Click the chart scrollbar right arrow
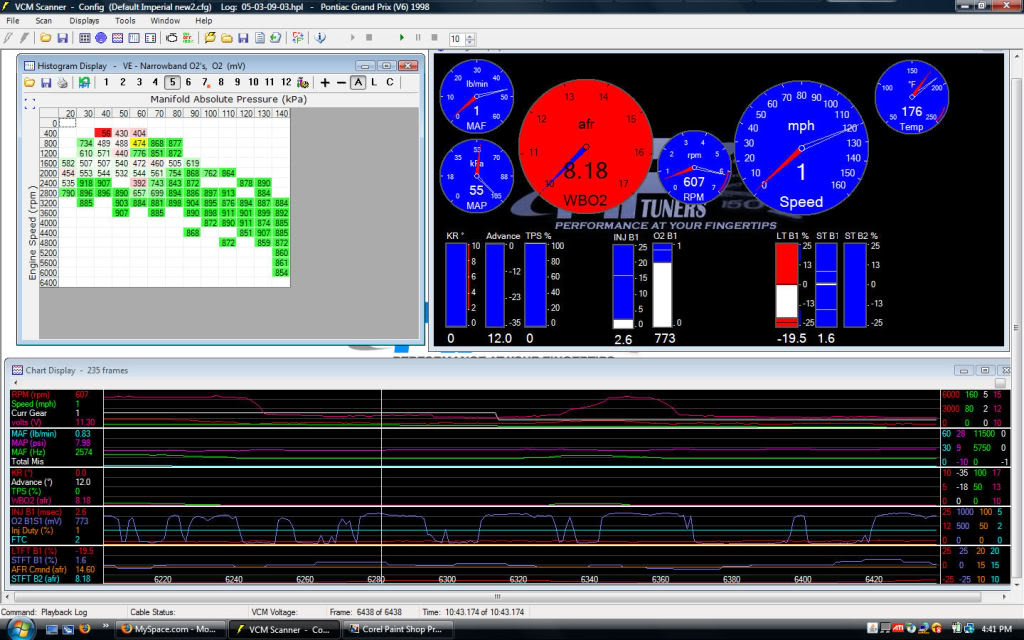The height and width of the screenshot is (640, 1024). click(x=1005, y=596)
